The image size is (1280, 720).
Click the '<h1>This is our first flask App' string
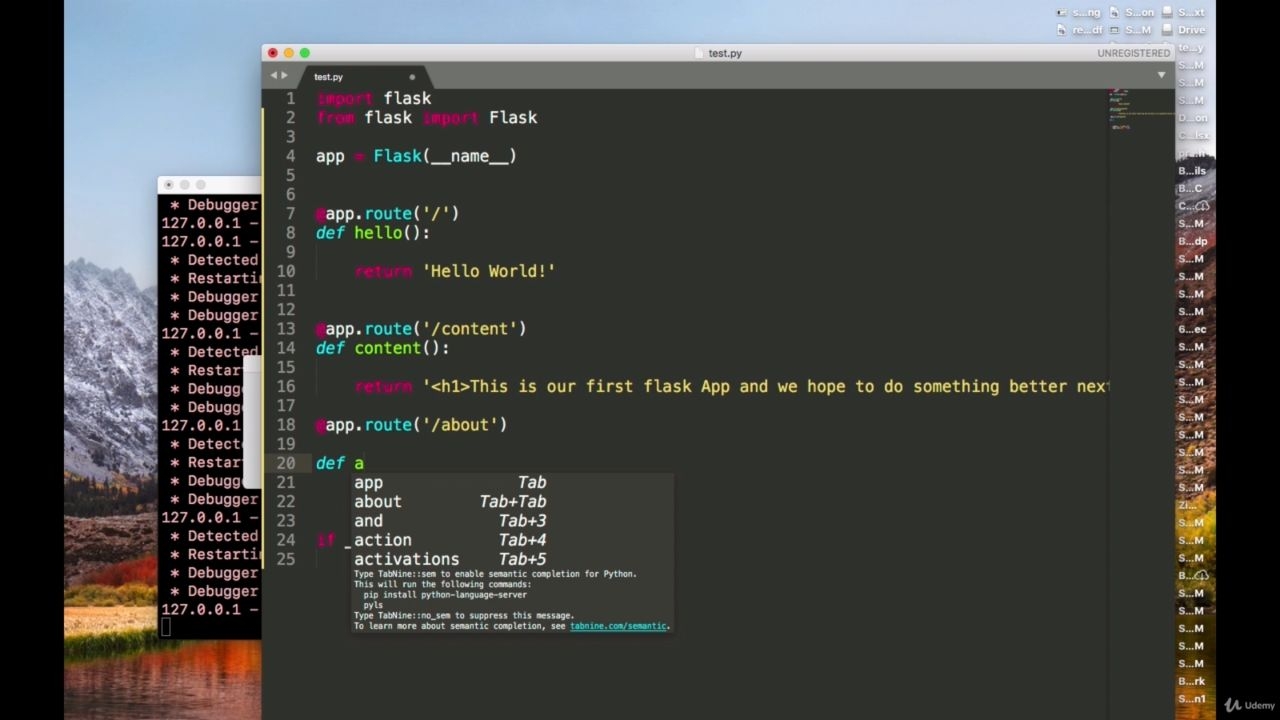pyautogui.click(x=576, y=387)
